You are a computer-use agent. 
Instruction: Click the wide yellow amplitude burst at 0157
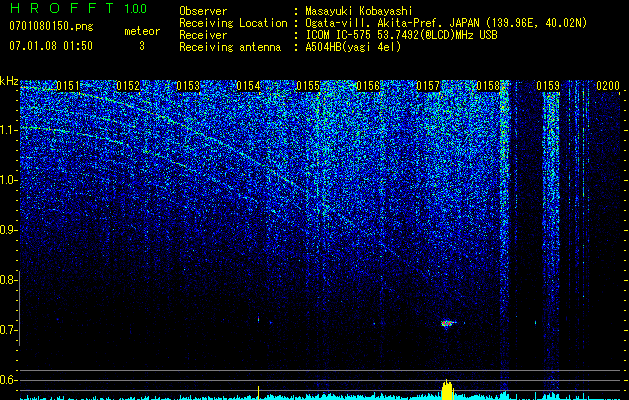point(447,390)
